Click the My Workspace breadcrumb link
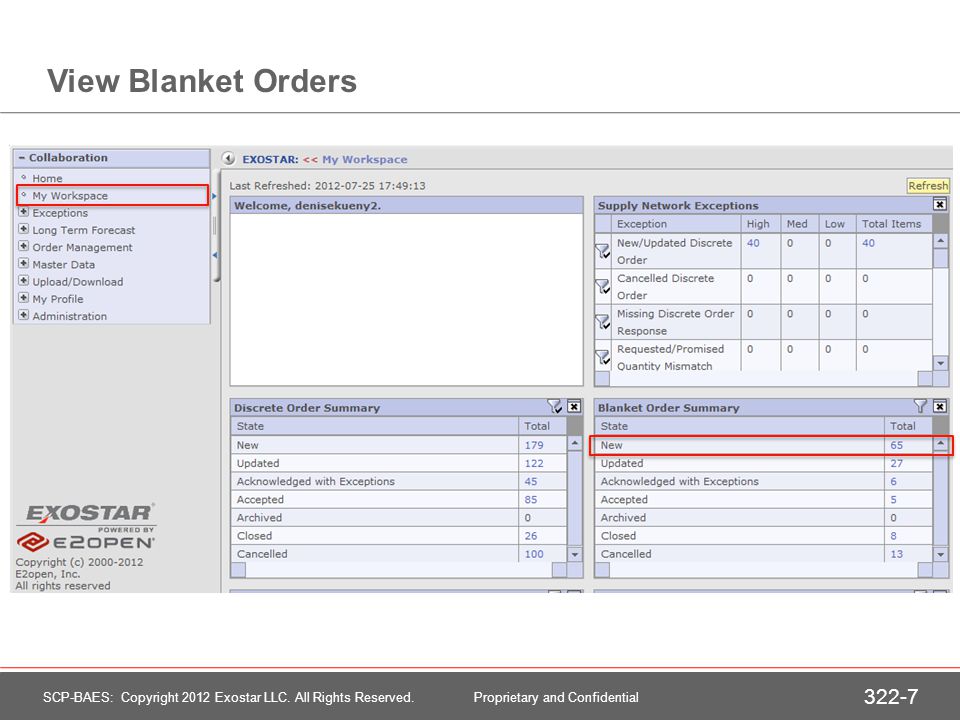The height and width of the screenshot is (720, 960). pyautogui.click(x=364, y=159)
